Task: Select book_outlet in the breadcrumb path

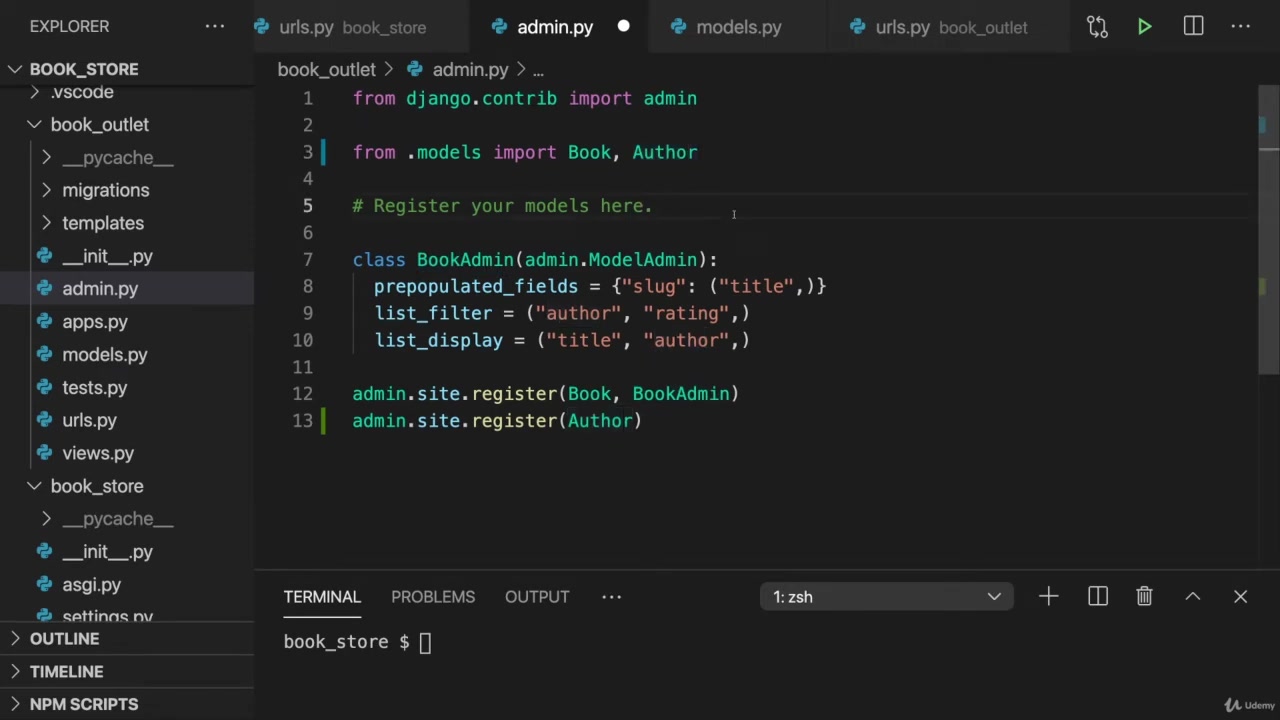Action: click(x=326, y=70)
